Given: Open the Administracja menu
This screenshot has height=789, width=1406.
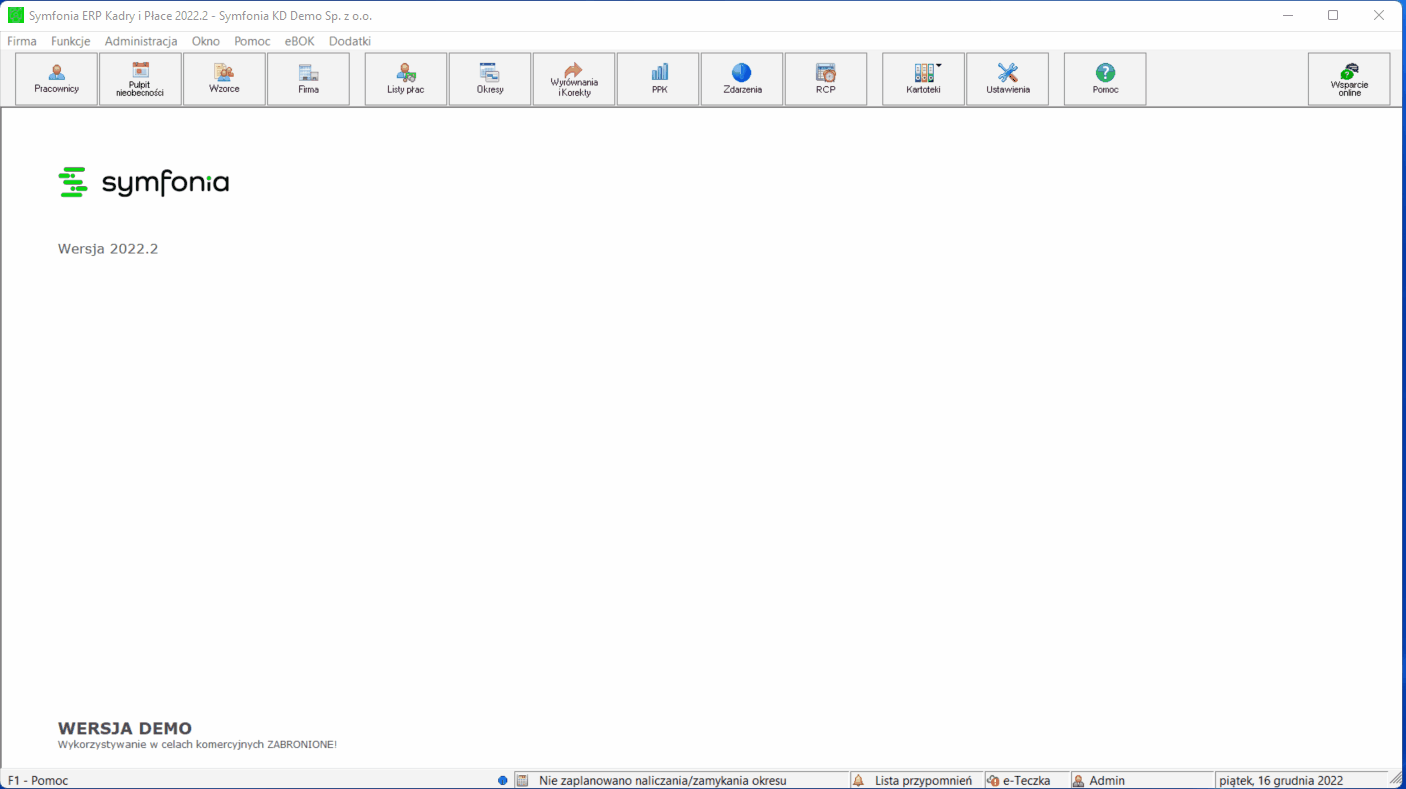Looking at the screenshot, I should tap(141, 41).
